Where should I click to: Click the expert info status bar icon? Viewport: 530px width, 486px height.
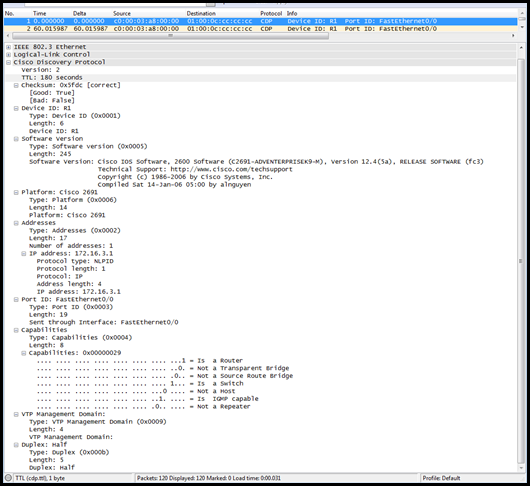click(x=8, y=478)
